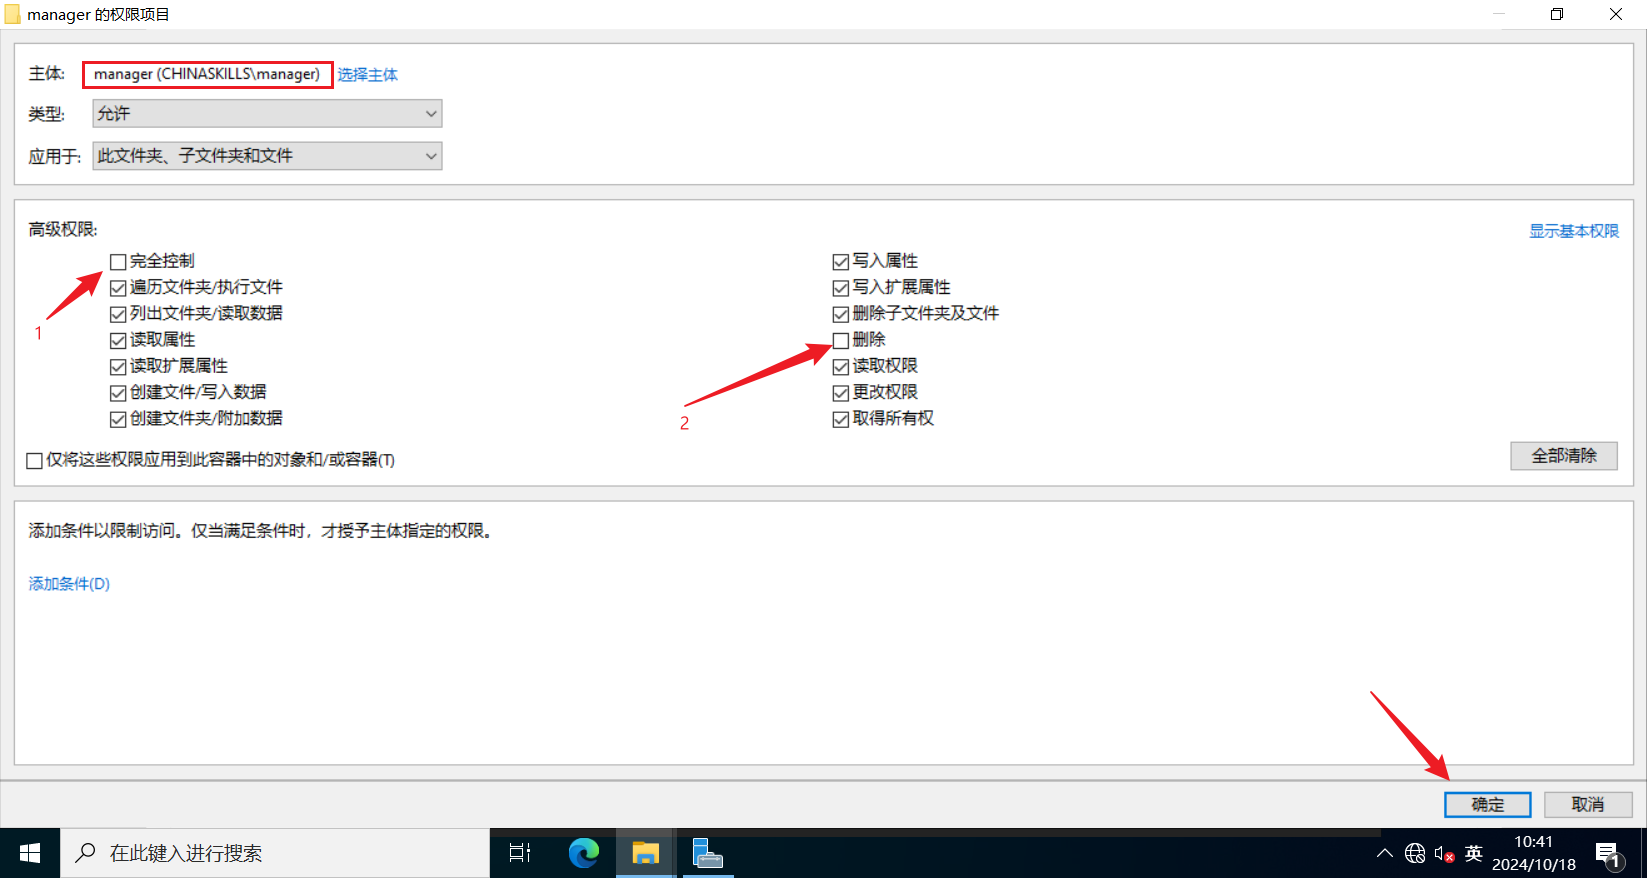Uncheck 遍历文件夹/执行文件 permission
This screenshot has width=1647, height=878.
[x=118, y=288]
